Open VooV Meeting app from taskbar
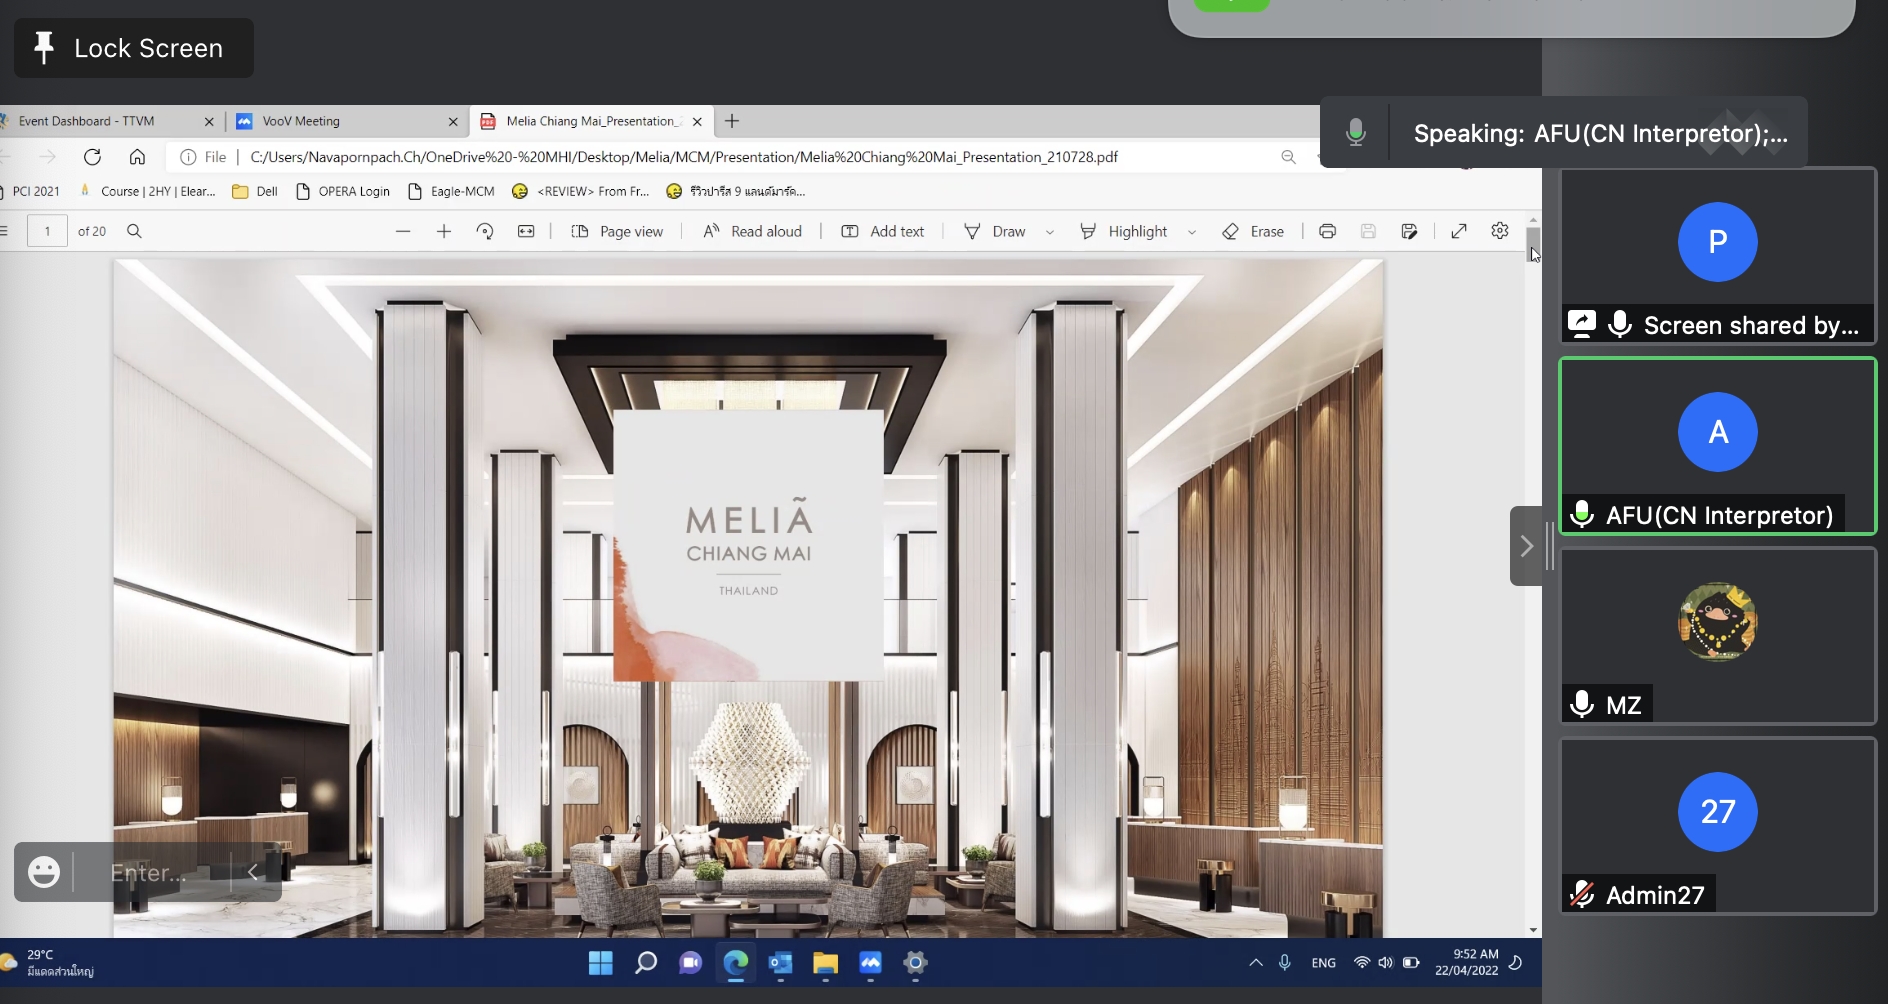 click(871, 963)
